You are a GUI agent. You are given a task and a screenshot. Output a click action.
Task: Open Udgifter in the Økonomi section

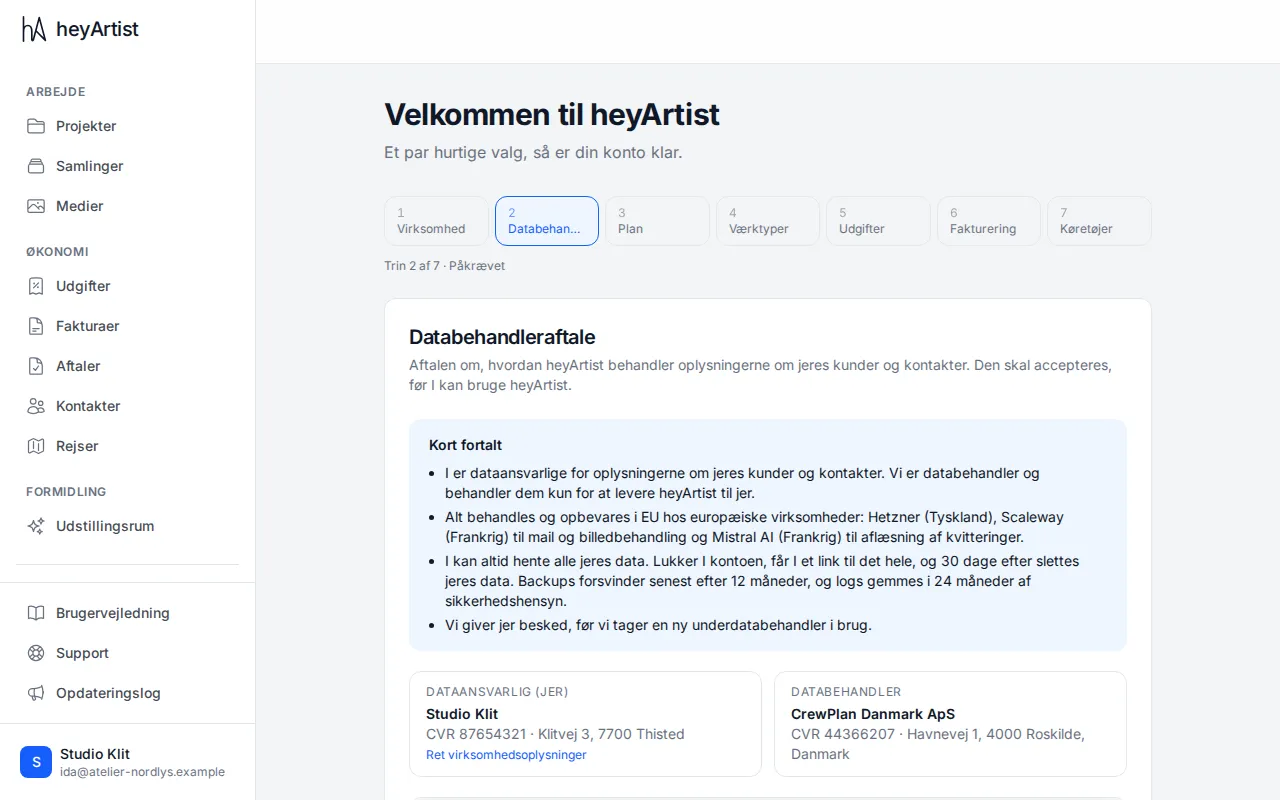tap(128, 286)
